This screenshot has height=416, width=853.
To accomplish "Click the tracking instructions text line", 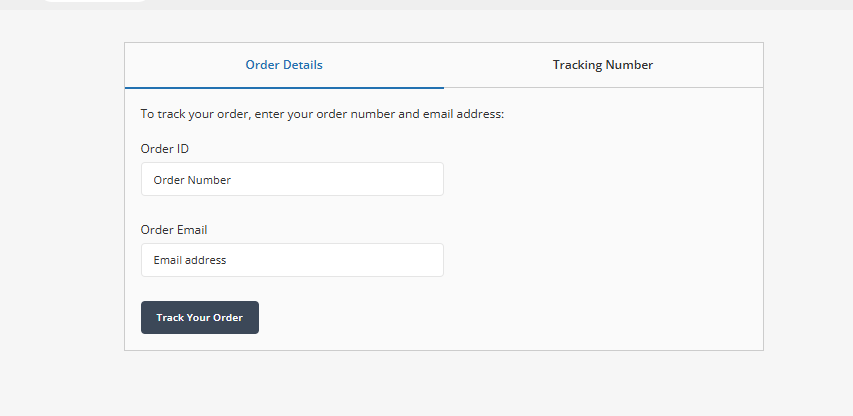I will [322, 114].
